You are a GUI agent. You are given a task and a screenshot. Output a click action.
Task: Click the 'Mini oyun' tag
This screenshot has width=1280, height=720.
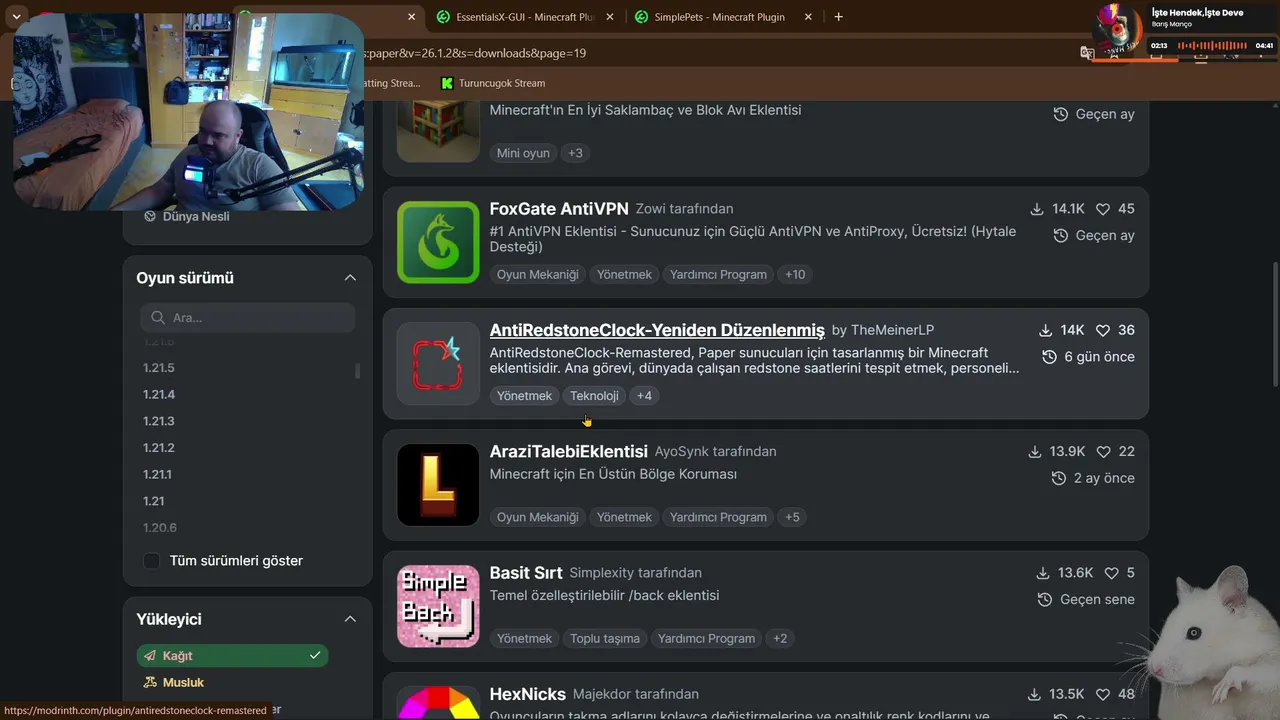[x=523, y=153]
